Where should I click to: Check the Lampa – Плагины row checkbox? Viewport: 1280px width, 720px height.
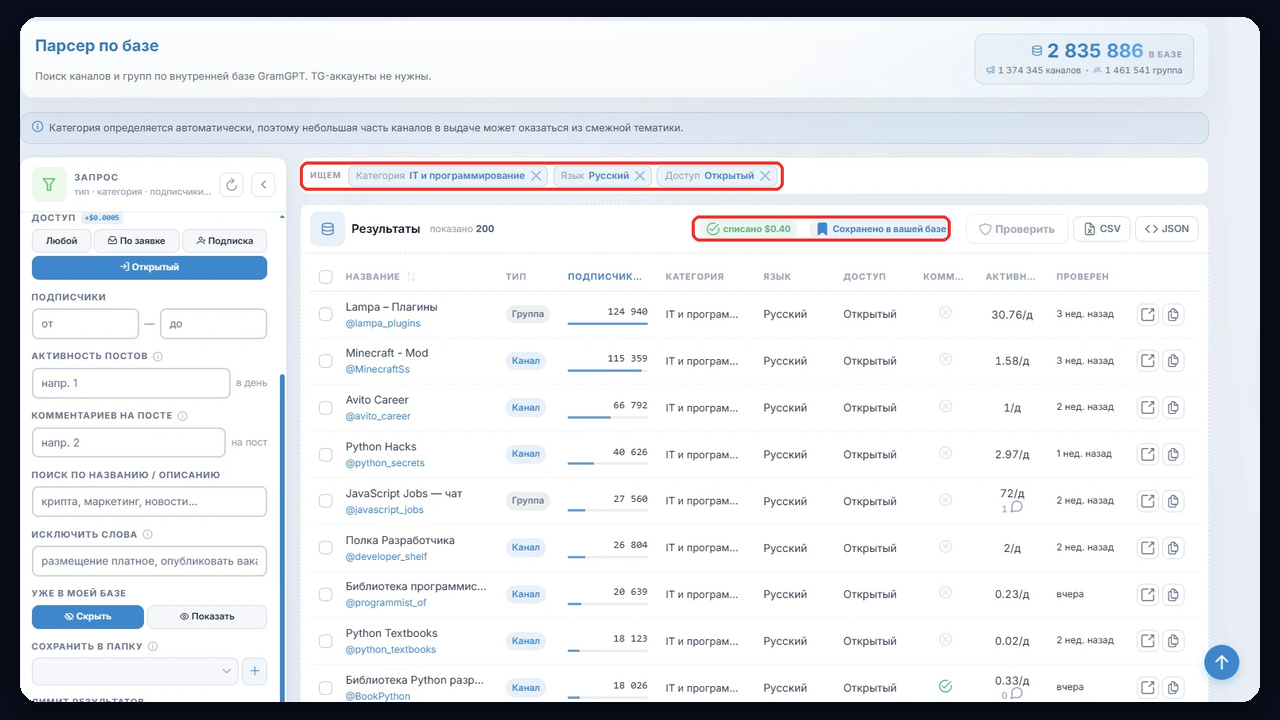click(325, 314)
